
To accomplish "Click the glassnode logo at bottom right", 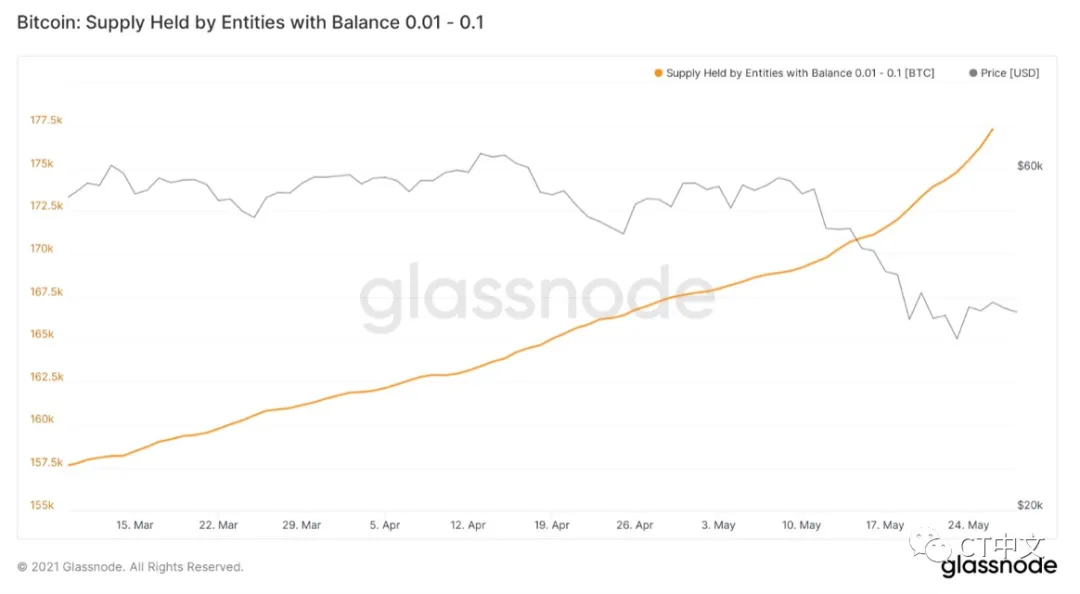I will point(997,566).
